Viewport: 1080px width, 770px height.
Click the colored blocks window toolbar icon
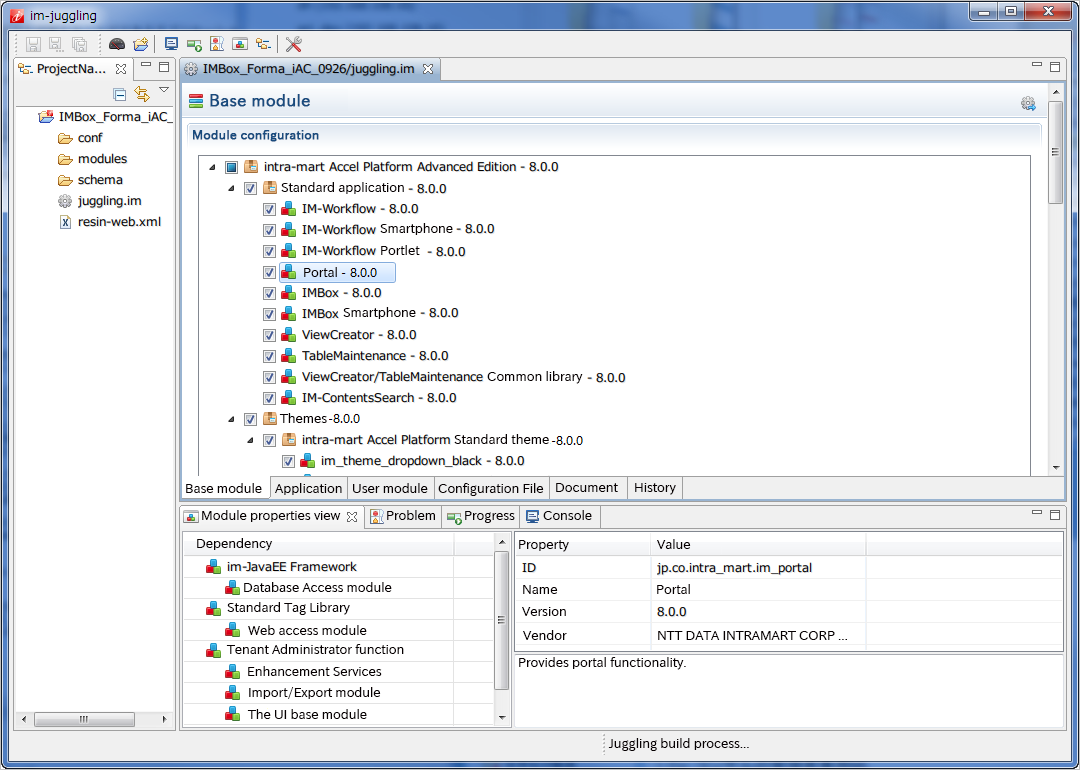[240, 45]
